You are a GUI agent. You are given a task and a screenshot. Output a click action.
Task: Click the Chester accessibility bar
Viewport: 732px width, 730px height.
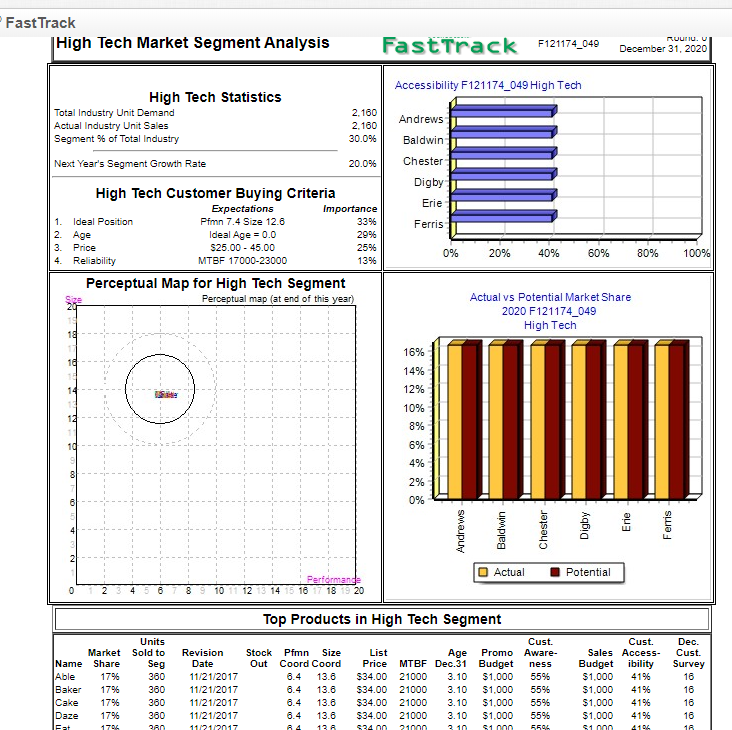504,153
